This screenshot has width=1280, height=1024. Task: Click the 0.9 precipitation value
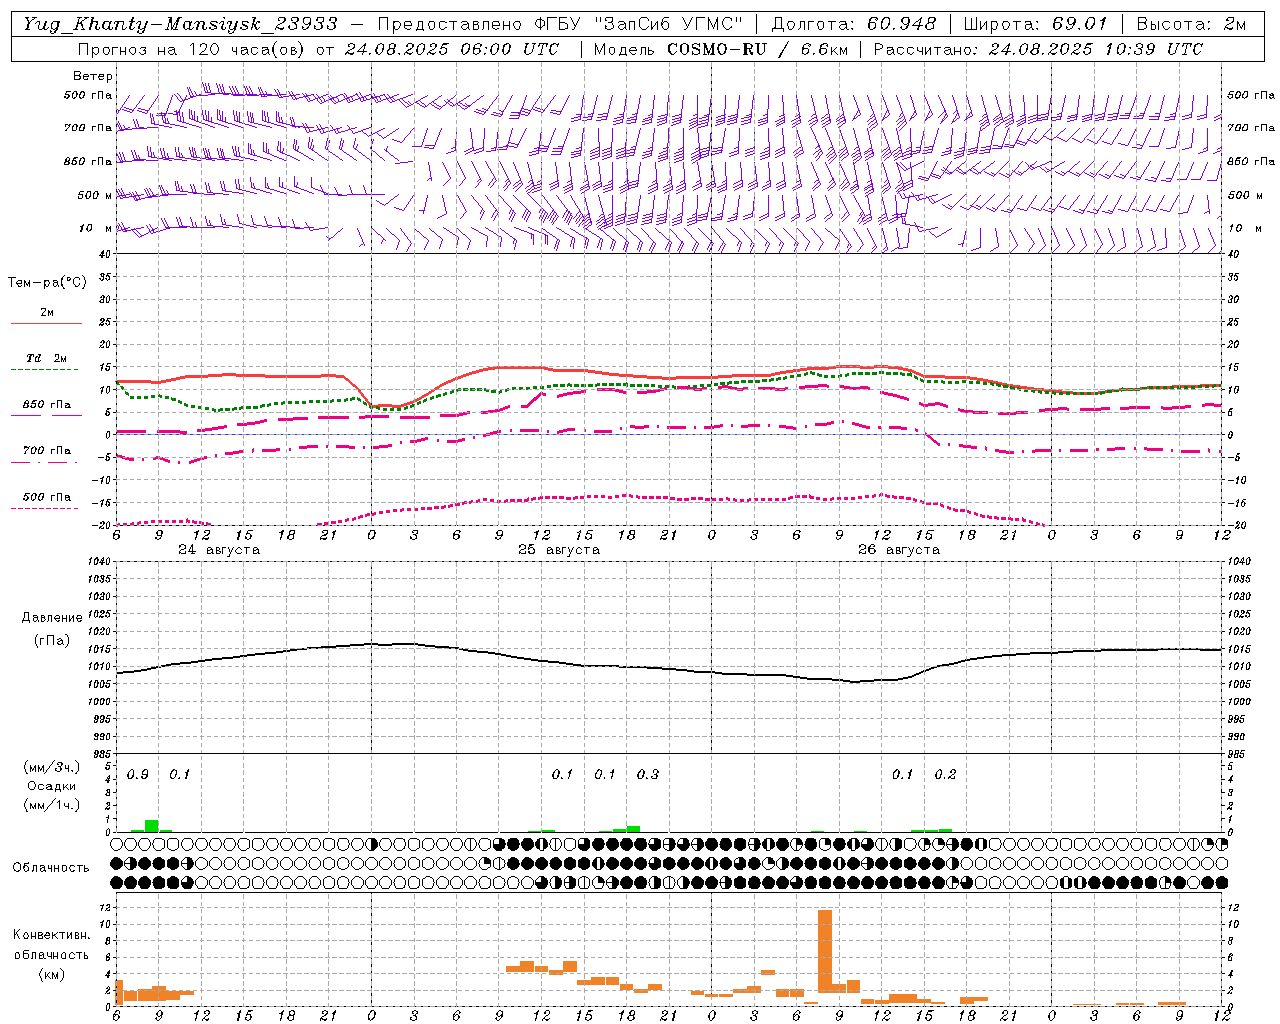(x=138, y=775)
